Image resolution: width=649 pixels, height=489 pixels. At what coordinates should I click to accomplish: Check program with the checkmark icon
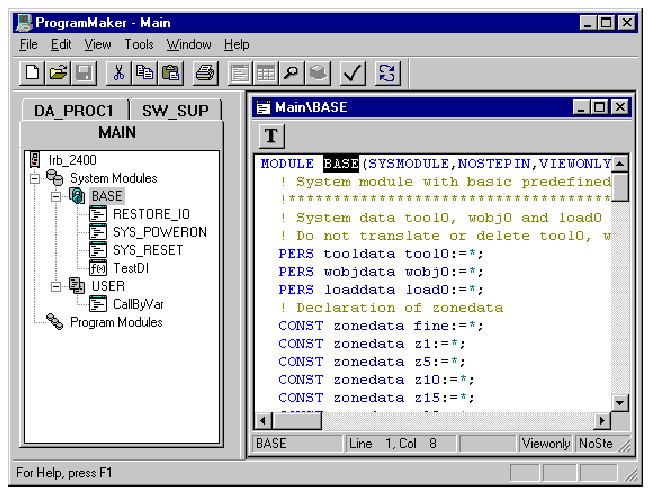[352, 73]
